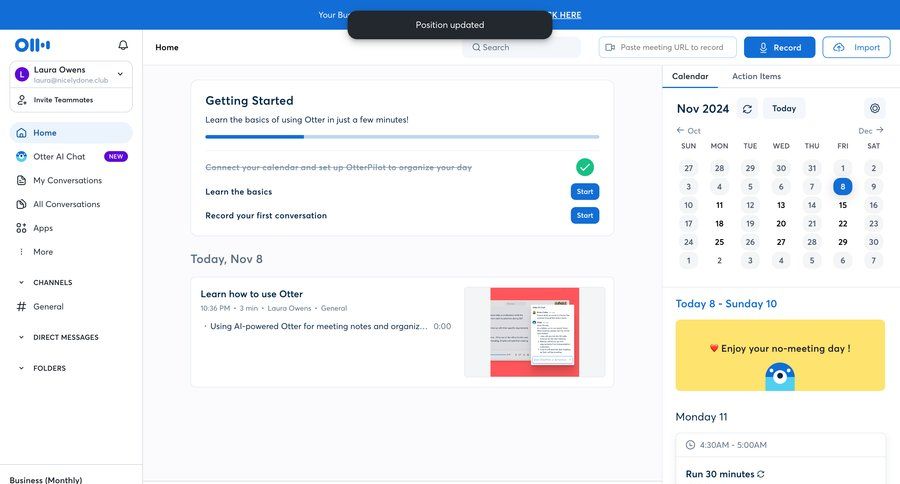Open My Conversations
This screenshot has width=900, height=484.
71,180
